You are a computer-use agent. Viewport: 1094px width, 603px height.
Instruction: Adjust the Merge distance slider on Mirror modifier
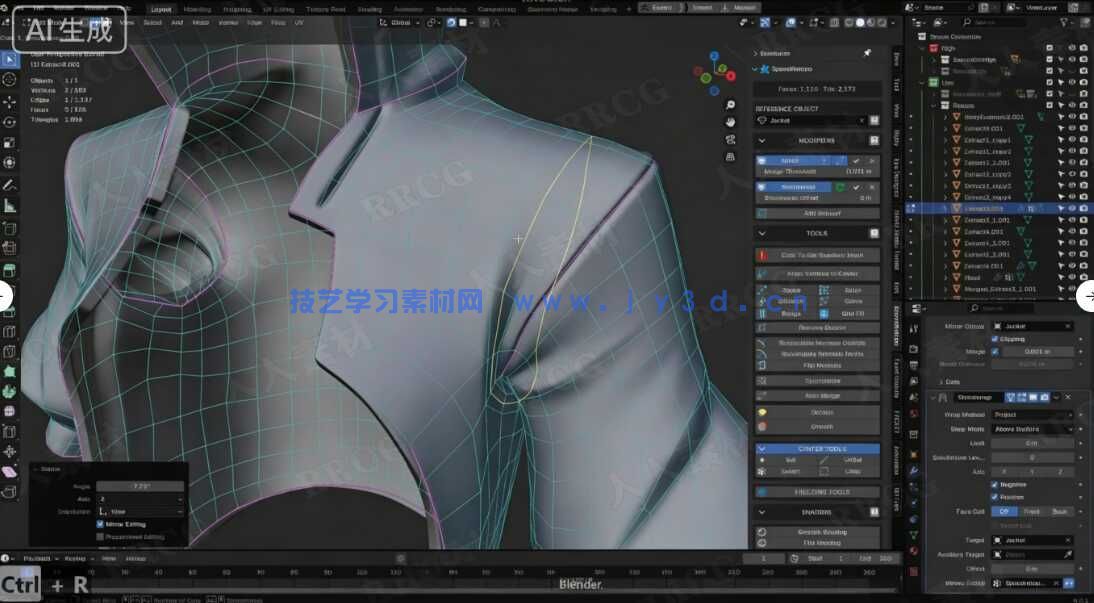[x=1037, y=351]
